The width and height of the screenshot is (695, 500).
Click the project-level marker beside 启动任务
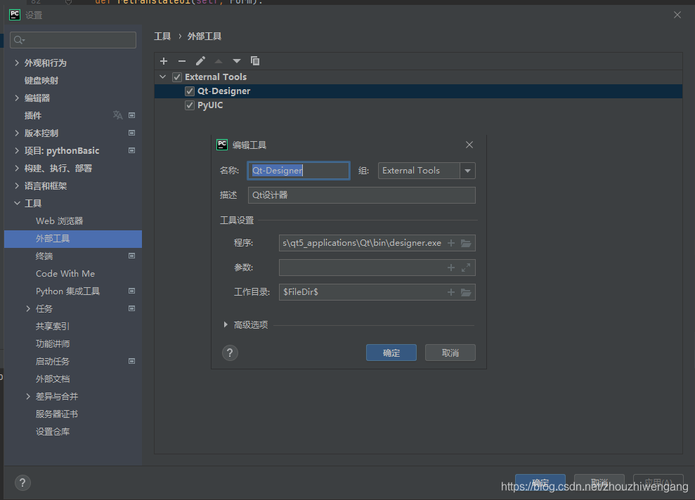pyautogui.click(x=132, y=361)
